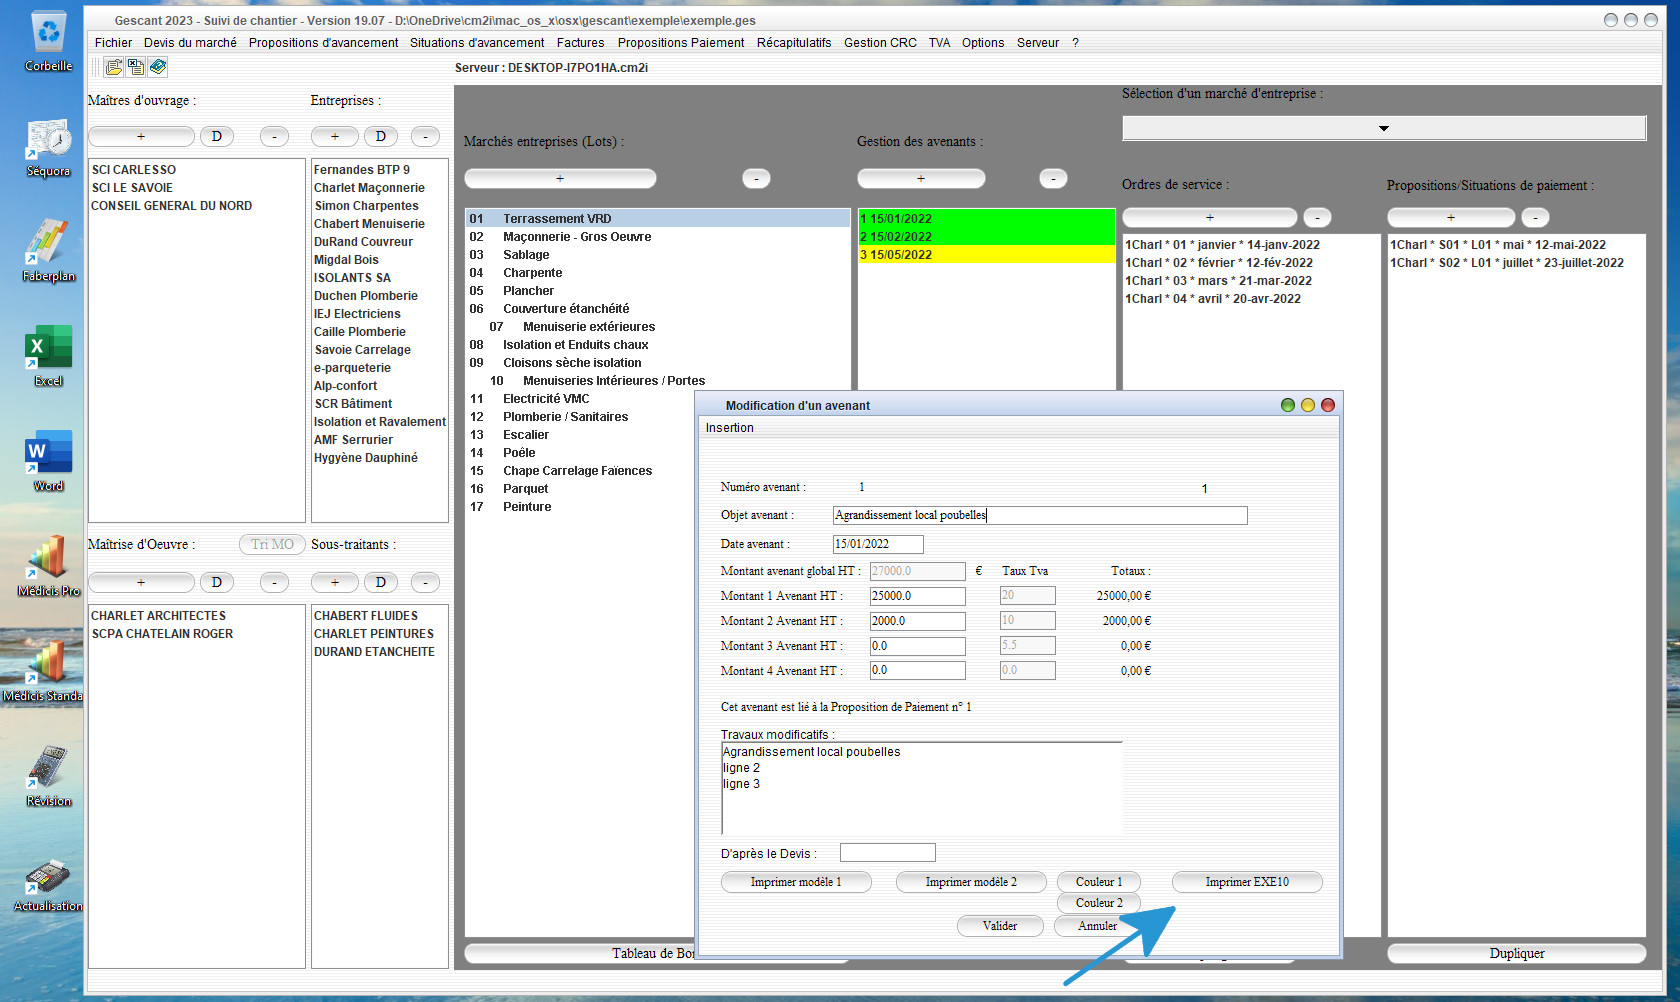Screen dimensions: 1680x1002
Task: Add a new Ordre de service
Action: (x=1210, y=217)
